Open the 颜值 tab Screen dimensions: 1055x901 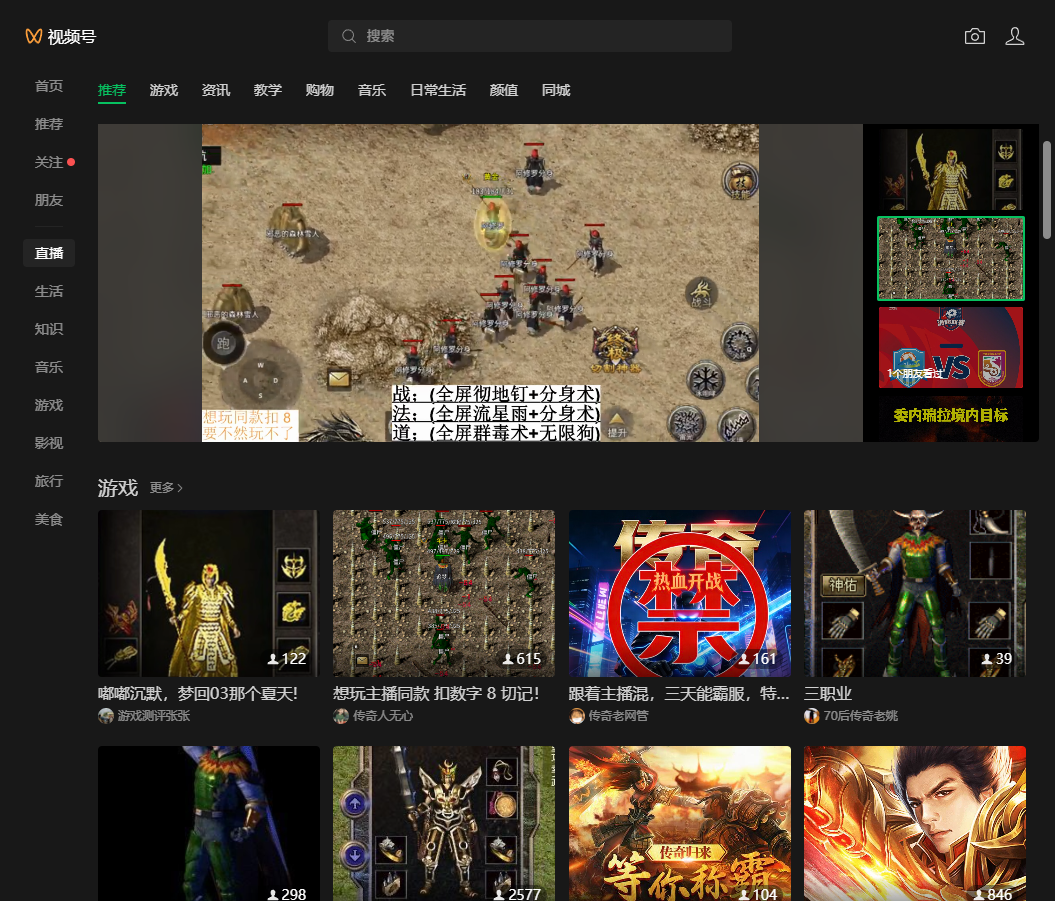[x=504, y=90]
